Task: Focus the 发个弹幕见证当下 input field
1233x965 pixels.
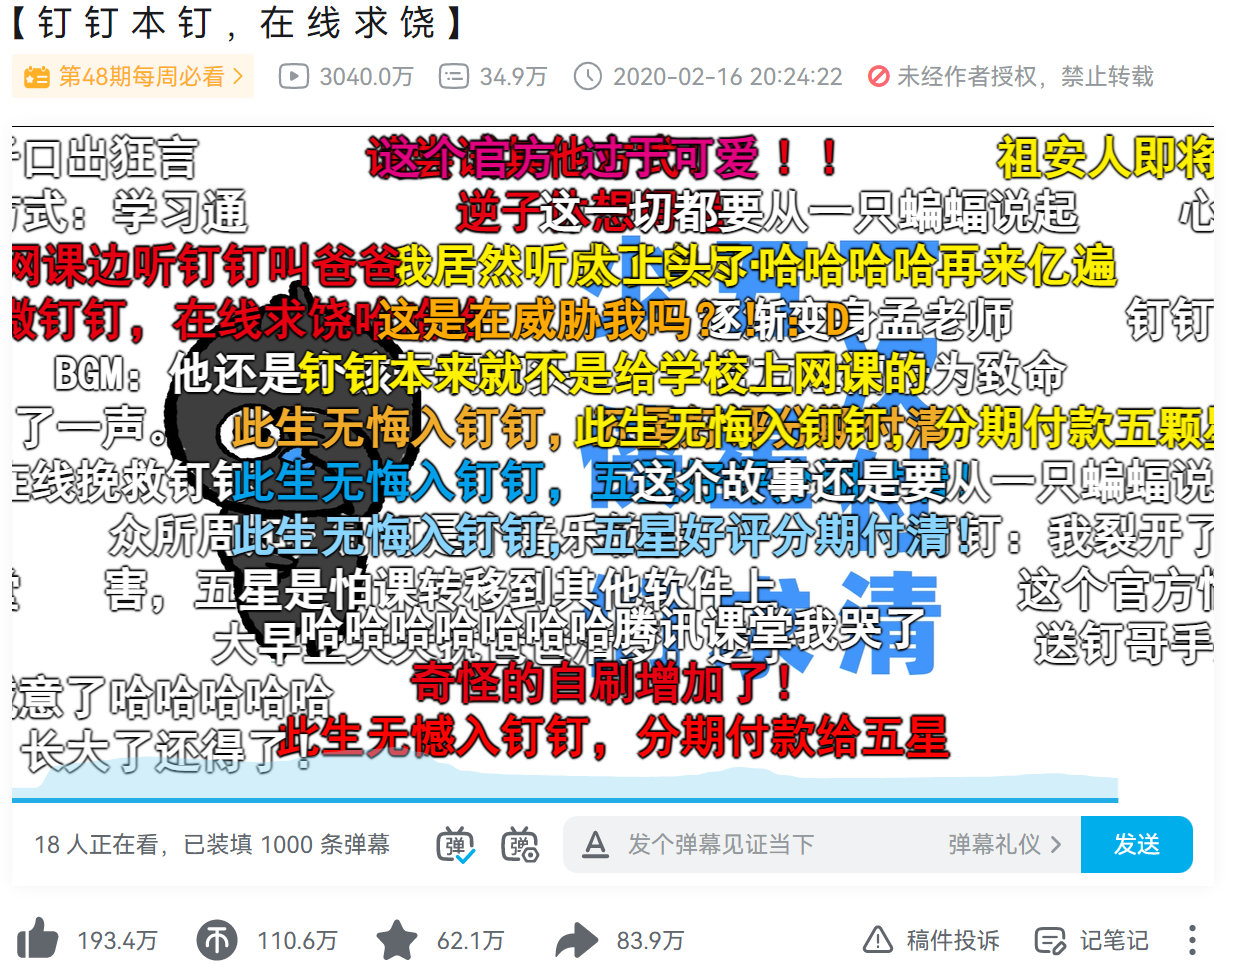Action: (780, 845)
